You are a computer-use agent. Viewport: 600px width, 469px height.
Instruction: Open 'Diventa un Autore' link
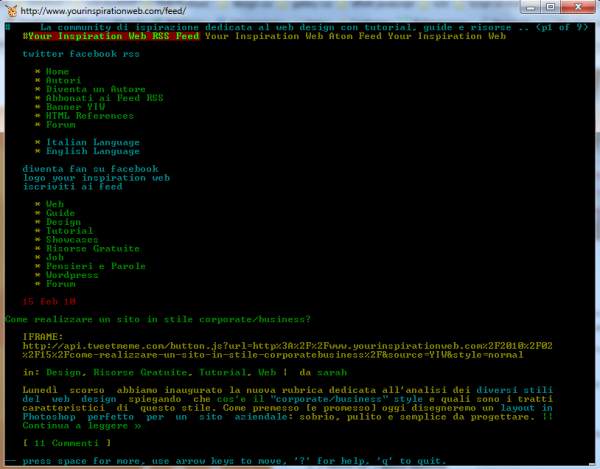pyautogui.click(x=96, y=89)
